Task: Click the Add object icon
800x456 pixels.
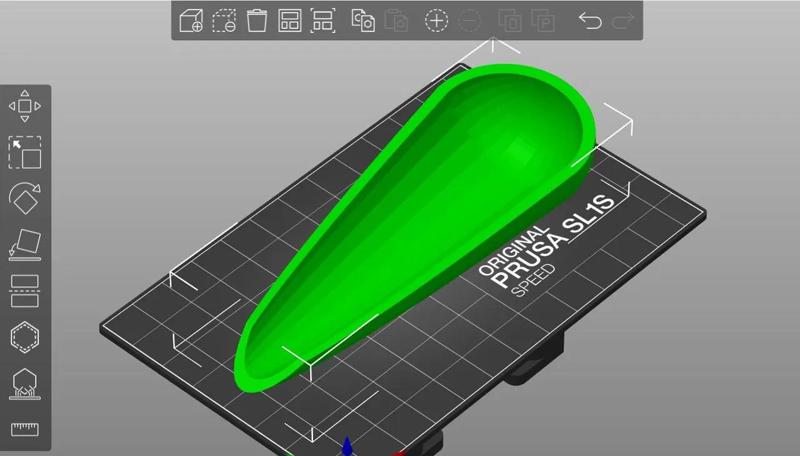Action: (191, 21)
